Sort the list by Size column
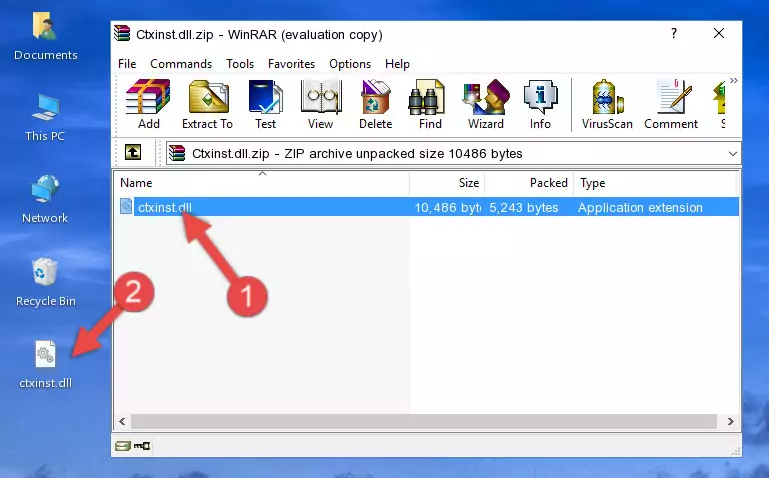This screenshot has width=769, height=478. [447, 183]
